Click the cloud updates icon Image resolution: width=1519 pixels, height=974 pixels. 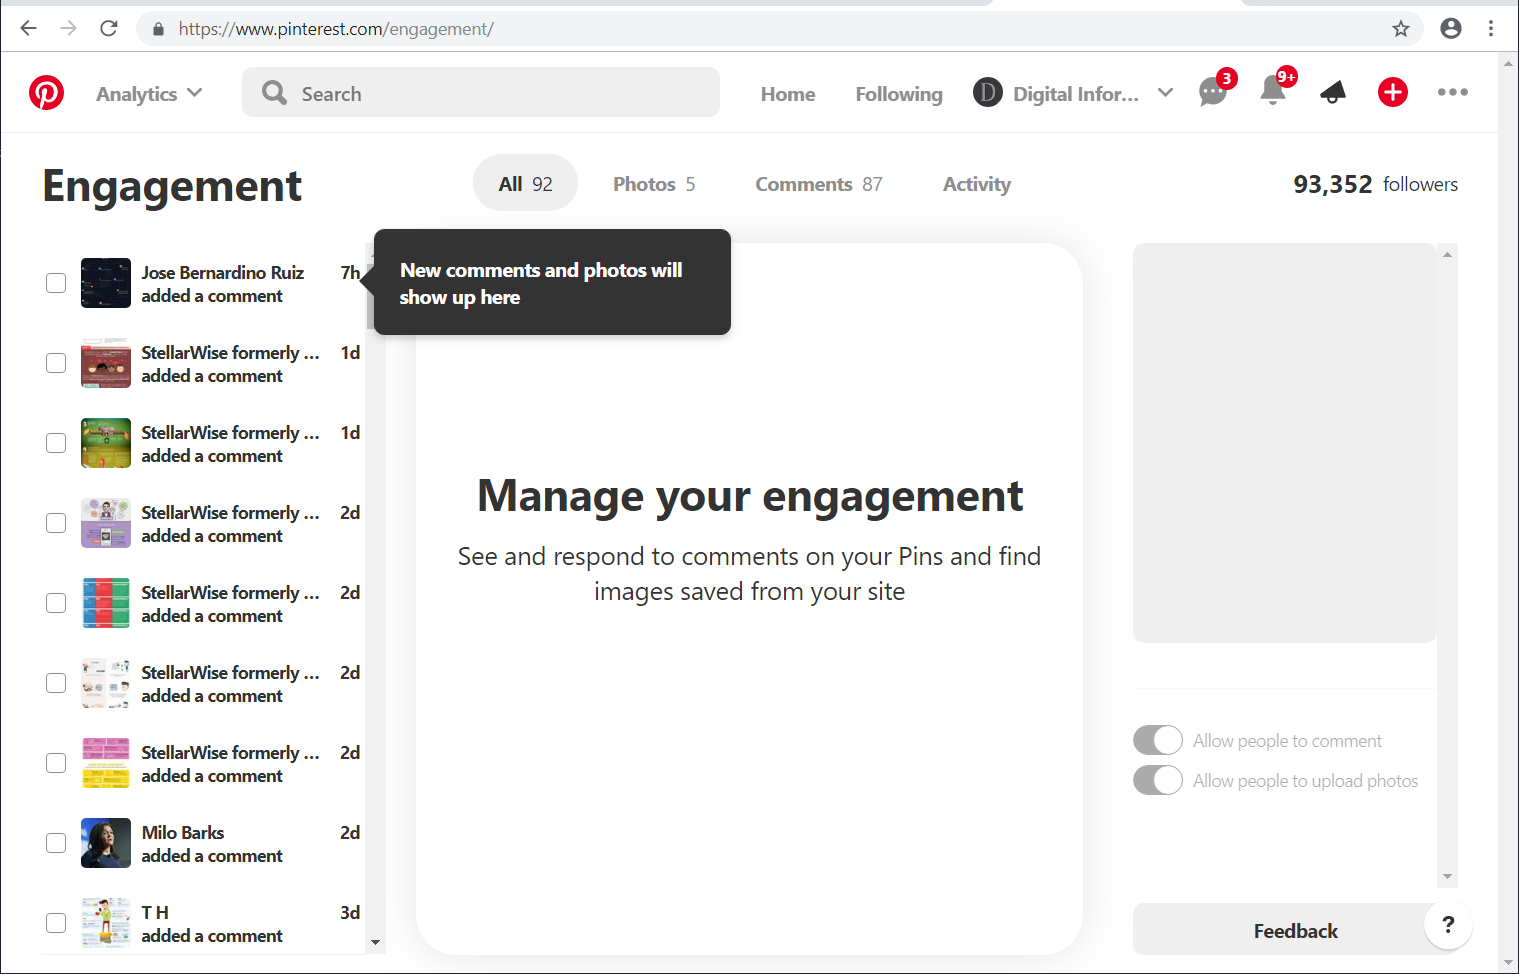click(1332, 92)
